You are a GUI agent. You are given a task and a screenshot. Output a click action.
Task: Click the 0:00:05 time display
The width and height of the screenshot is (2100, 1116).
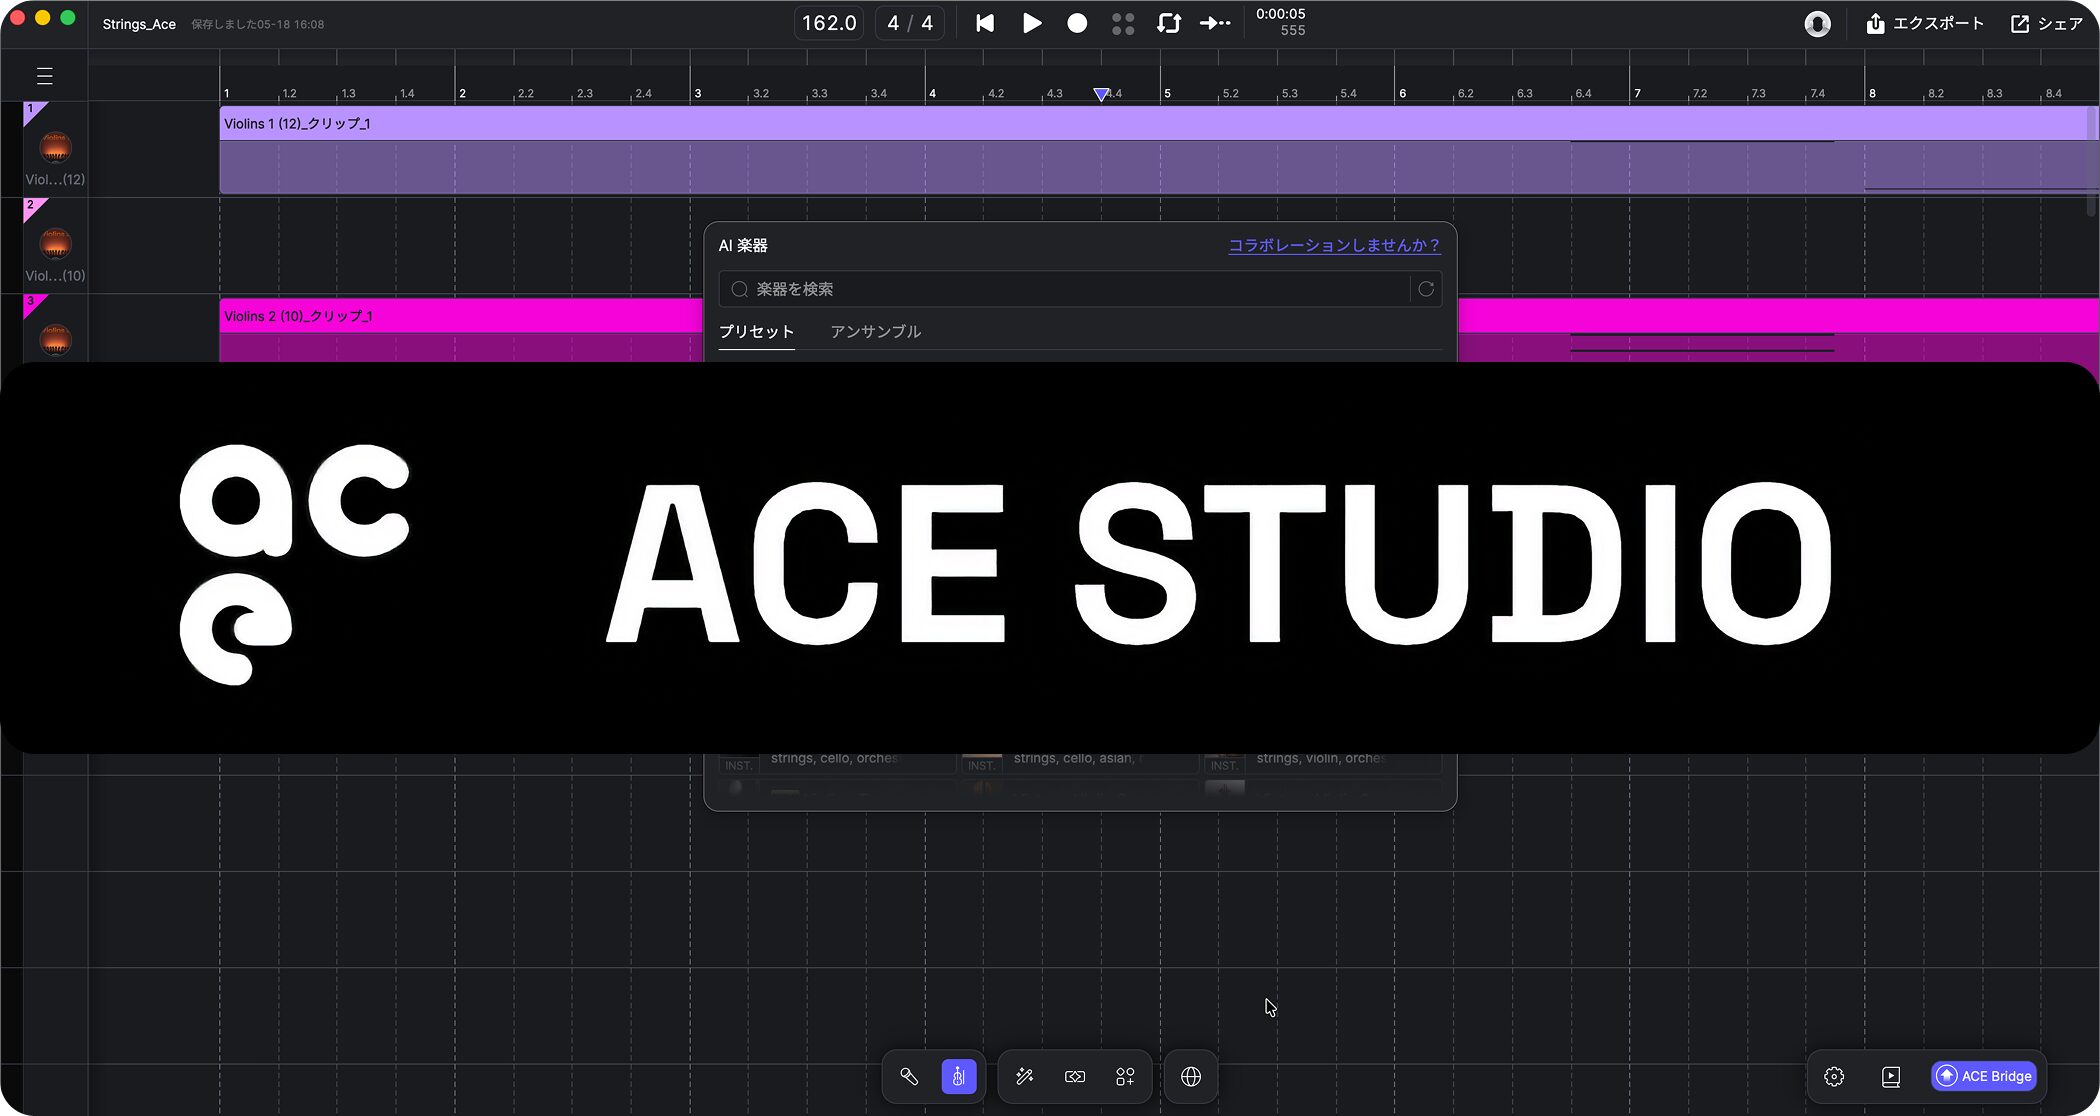(x=1280, y=14)
